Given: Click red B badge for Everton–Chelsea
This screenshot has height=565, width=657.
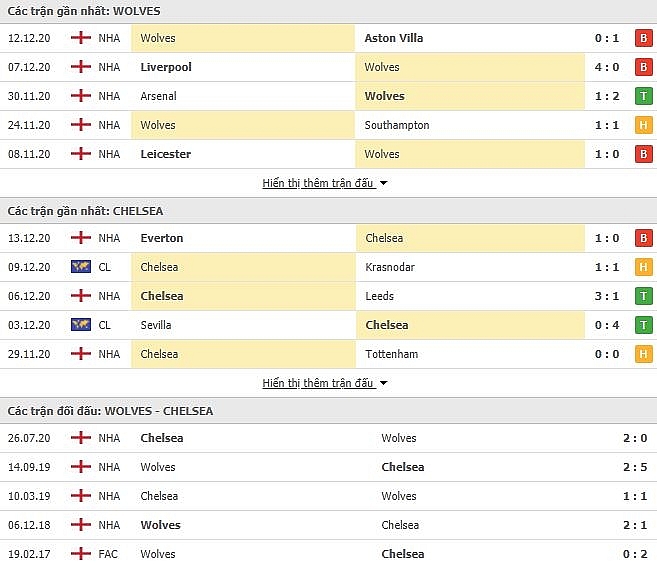Looking at the screenshot, I should coord(644,238).
